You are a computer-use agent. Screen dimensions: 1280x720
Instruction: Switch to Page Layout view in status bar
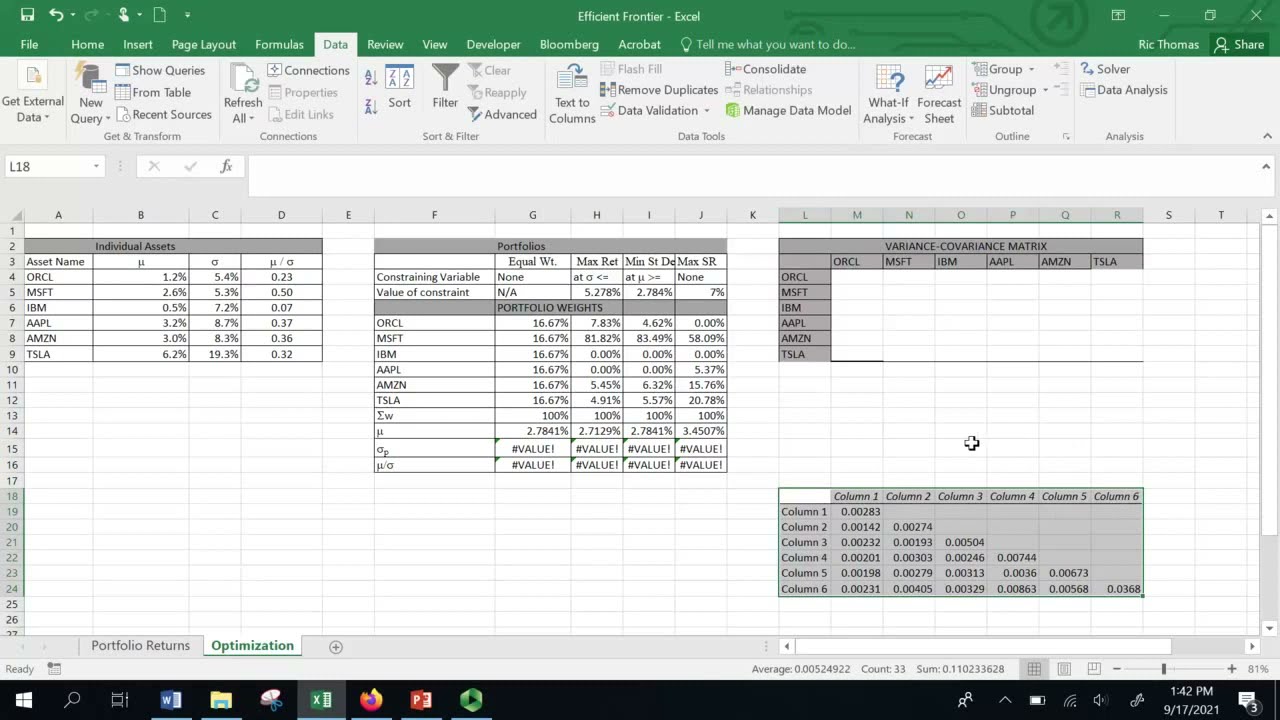click(x=1064, y=668)
